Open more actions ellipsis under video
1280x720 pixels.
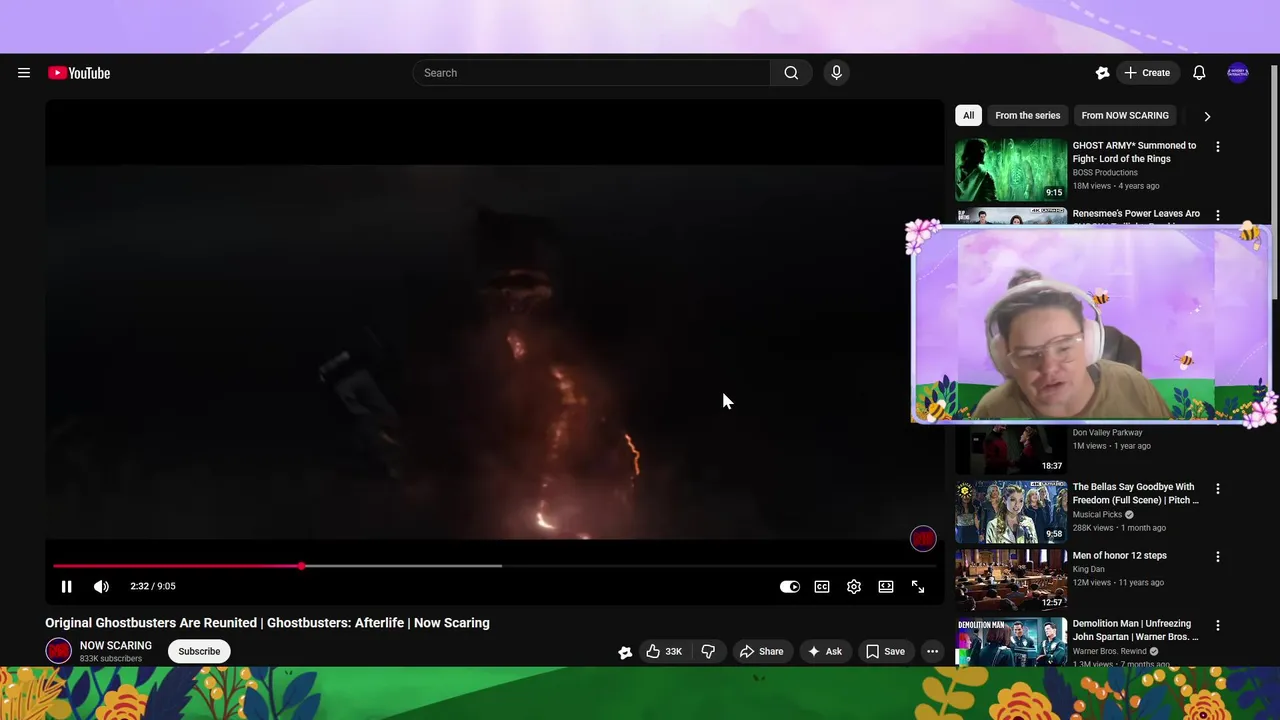click(x=932, y=651)
